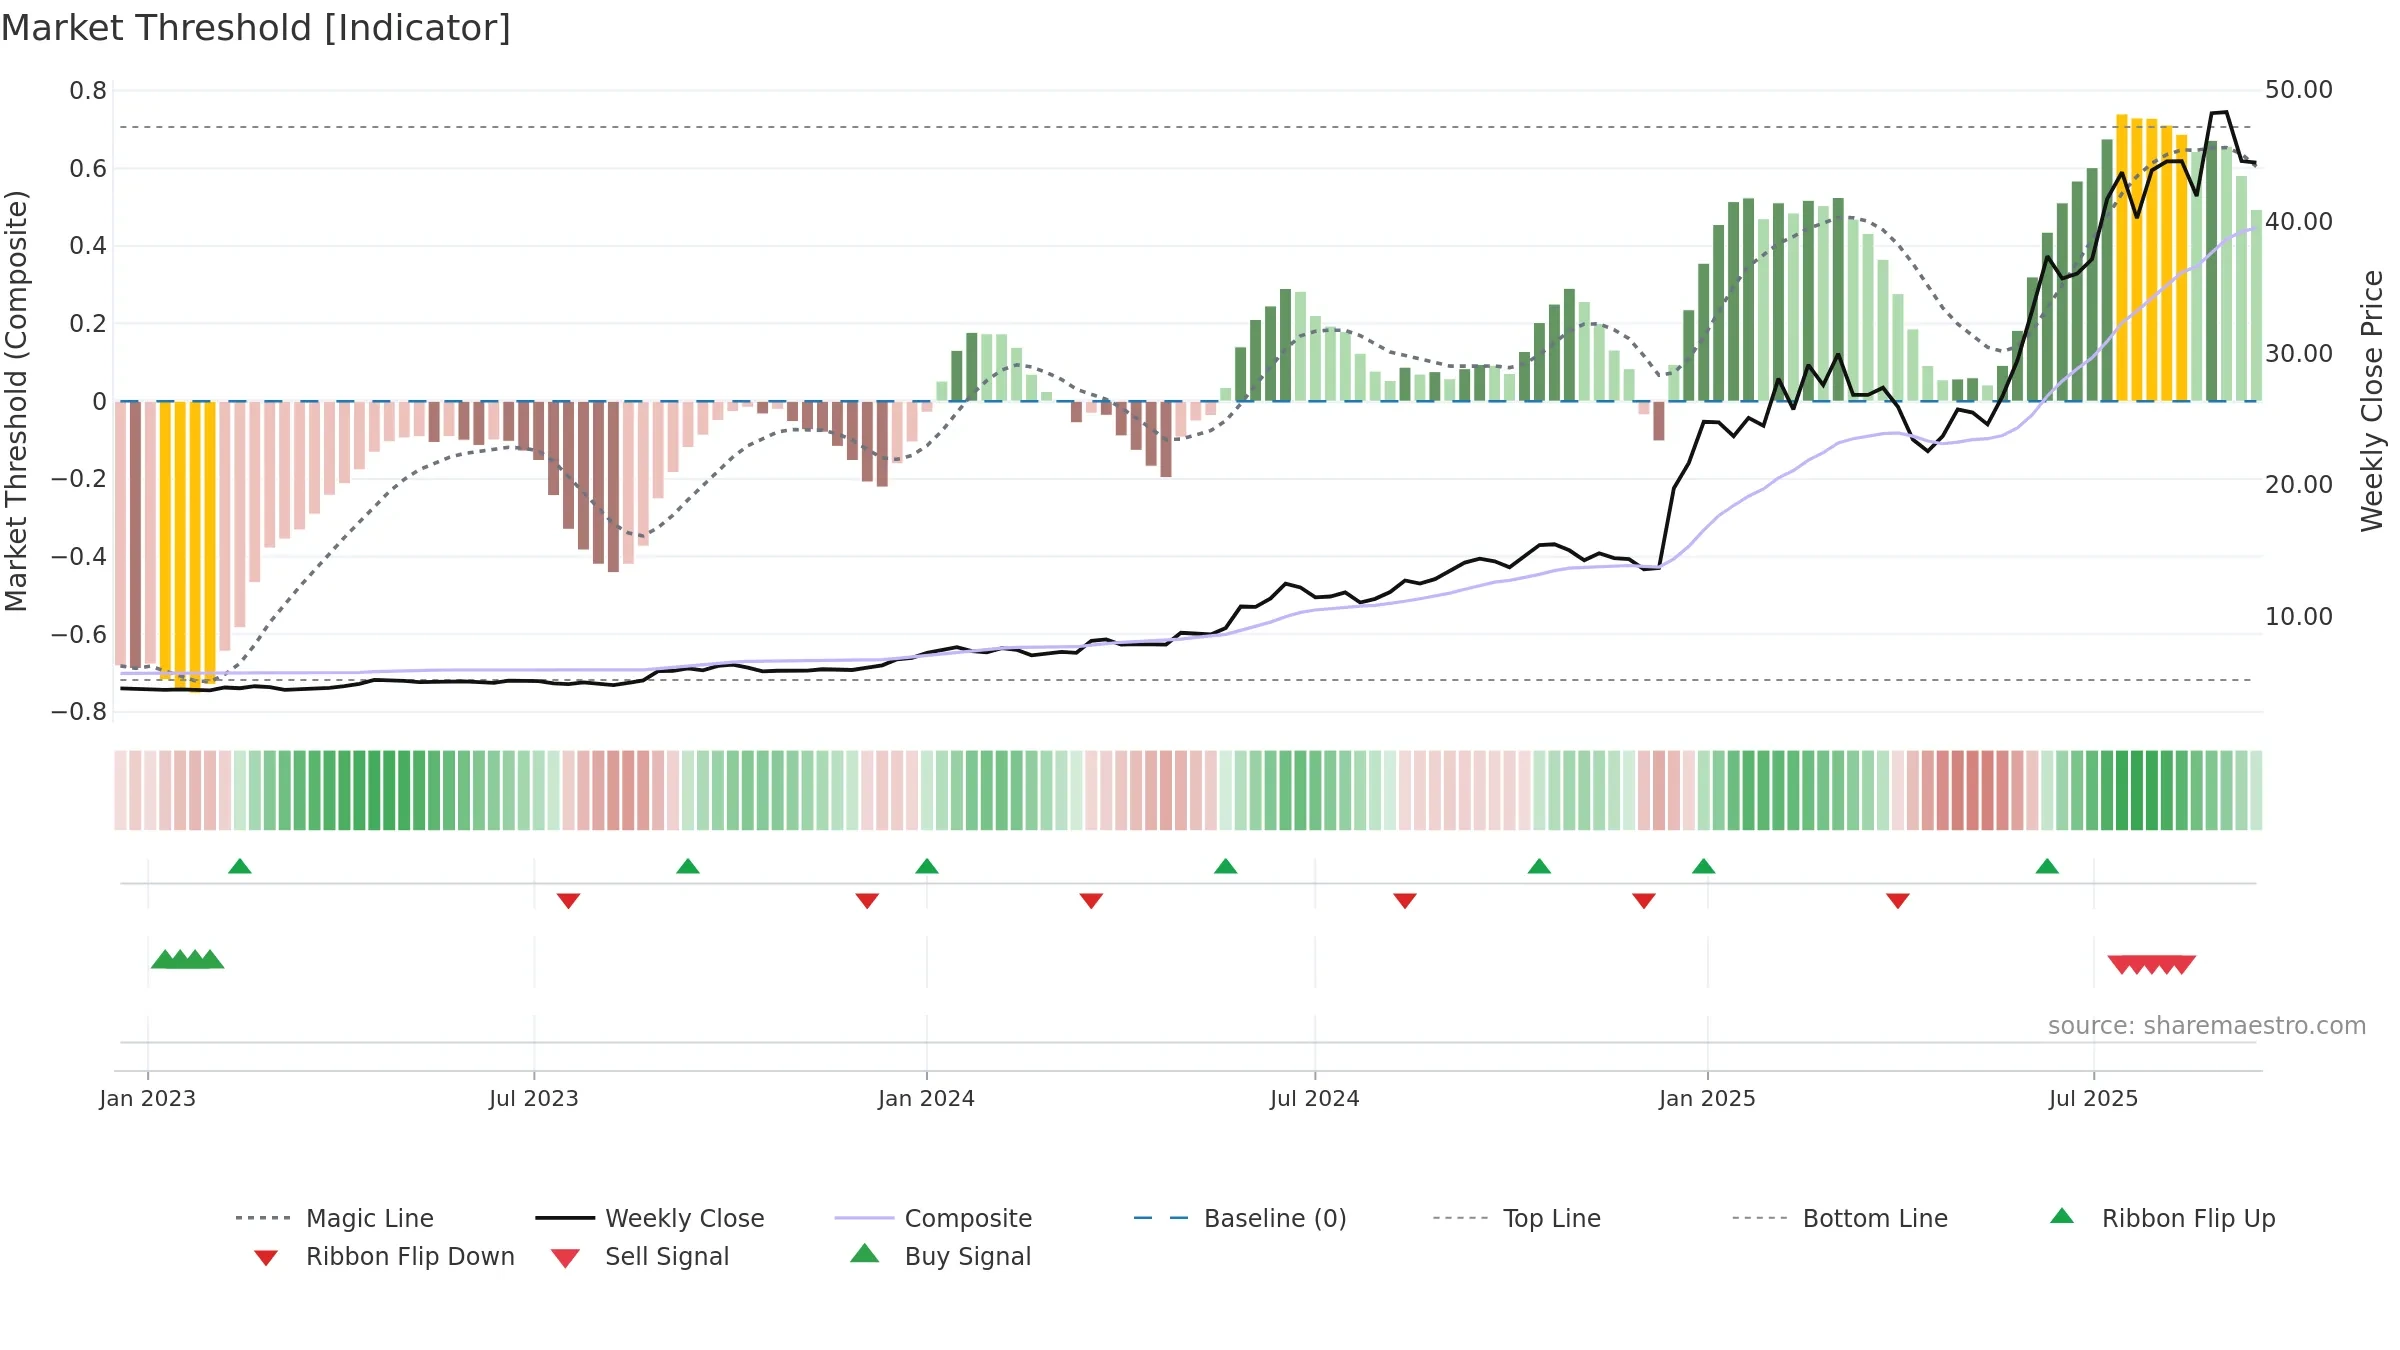Click the Magic Line dotted legend sample
Screen dimensions: 2400x1350
263,1218
